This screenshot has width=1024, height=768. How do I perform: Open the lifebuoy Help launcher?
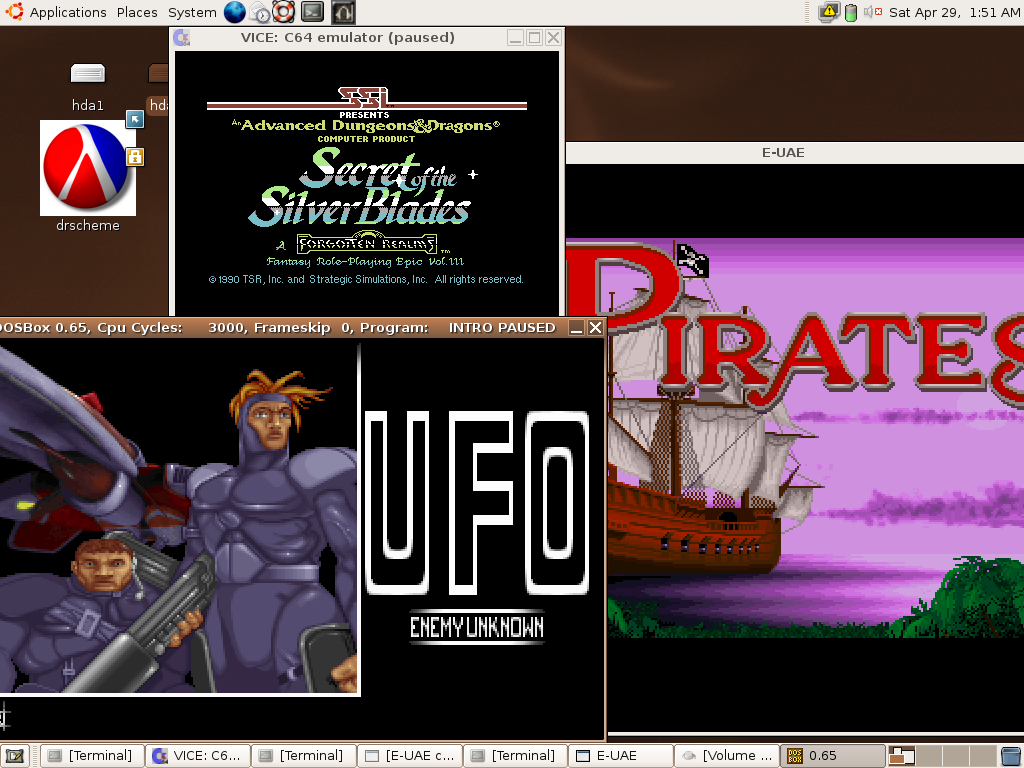pos(284,12)
